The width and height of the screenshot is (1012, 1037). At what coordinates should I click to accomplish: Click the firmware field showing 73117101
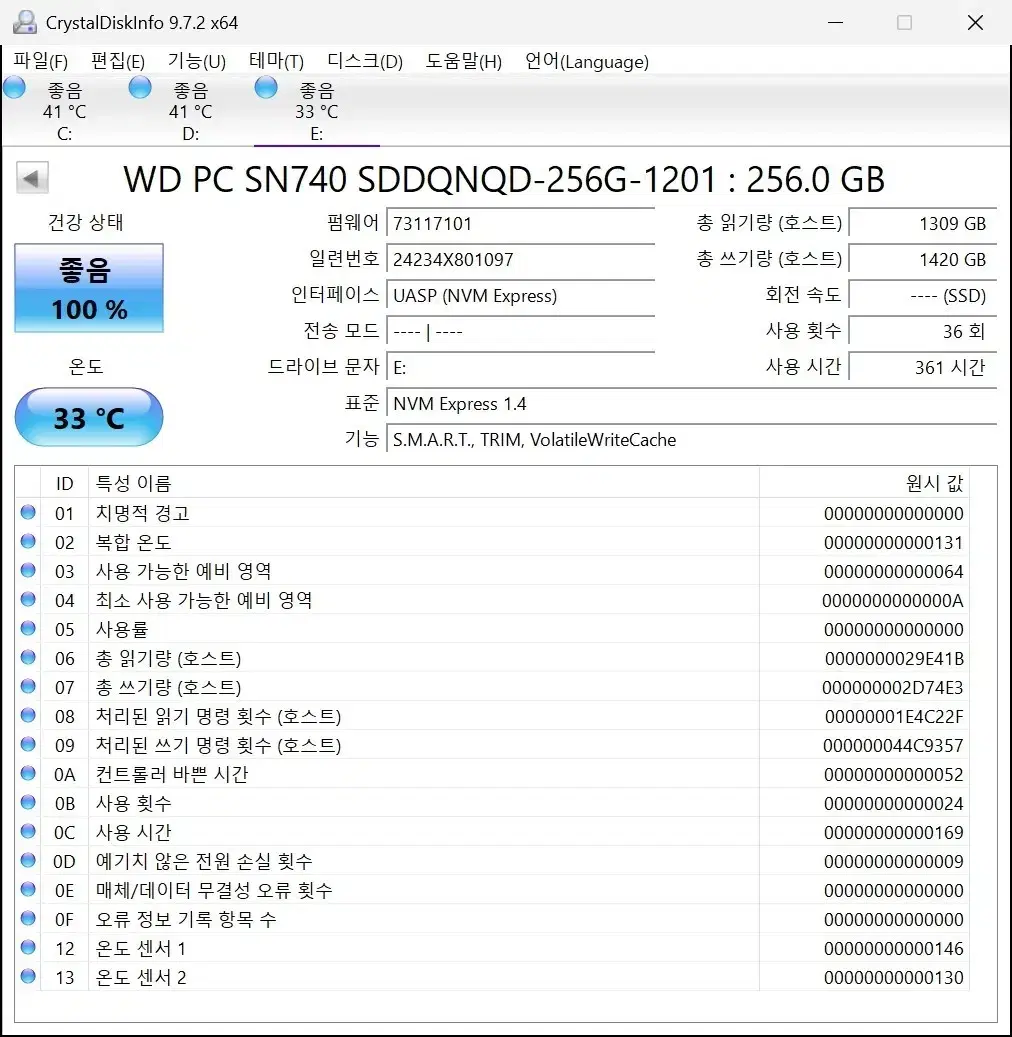(x=520, y=223)
